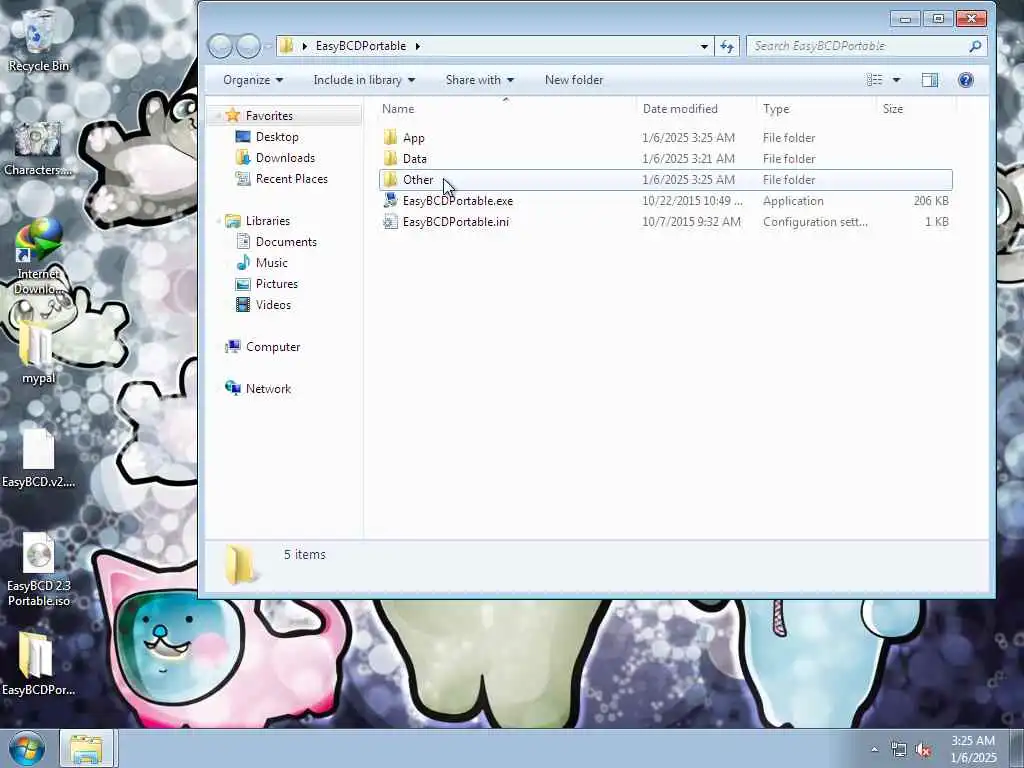Click the Back navigation arrow

click(220, 46)
